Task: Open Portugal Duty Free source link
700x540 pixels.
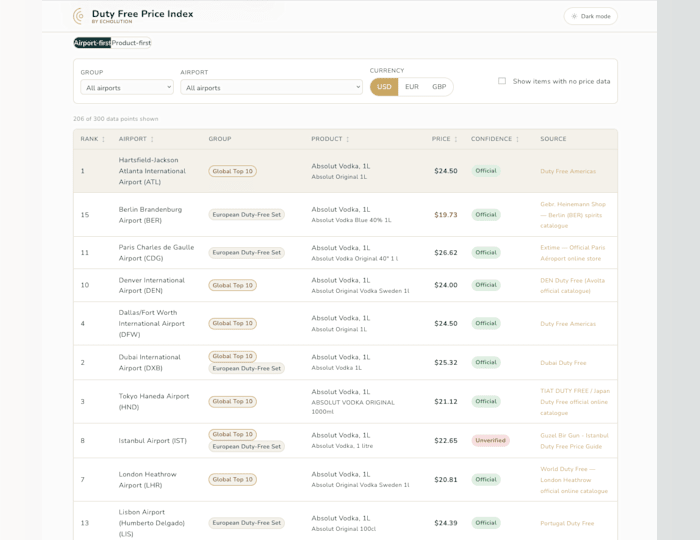Action: click(567, 523)
